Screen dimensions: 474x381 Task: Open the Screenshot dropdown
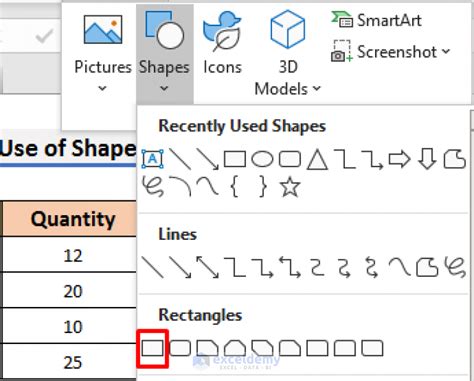[x=390, y=52]
